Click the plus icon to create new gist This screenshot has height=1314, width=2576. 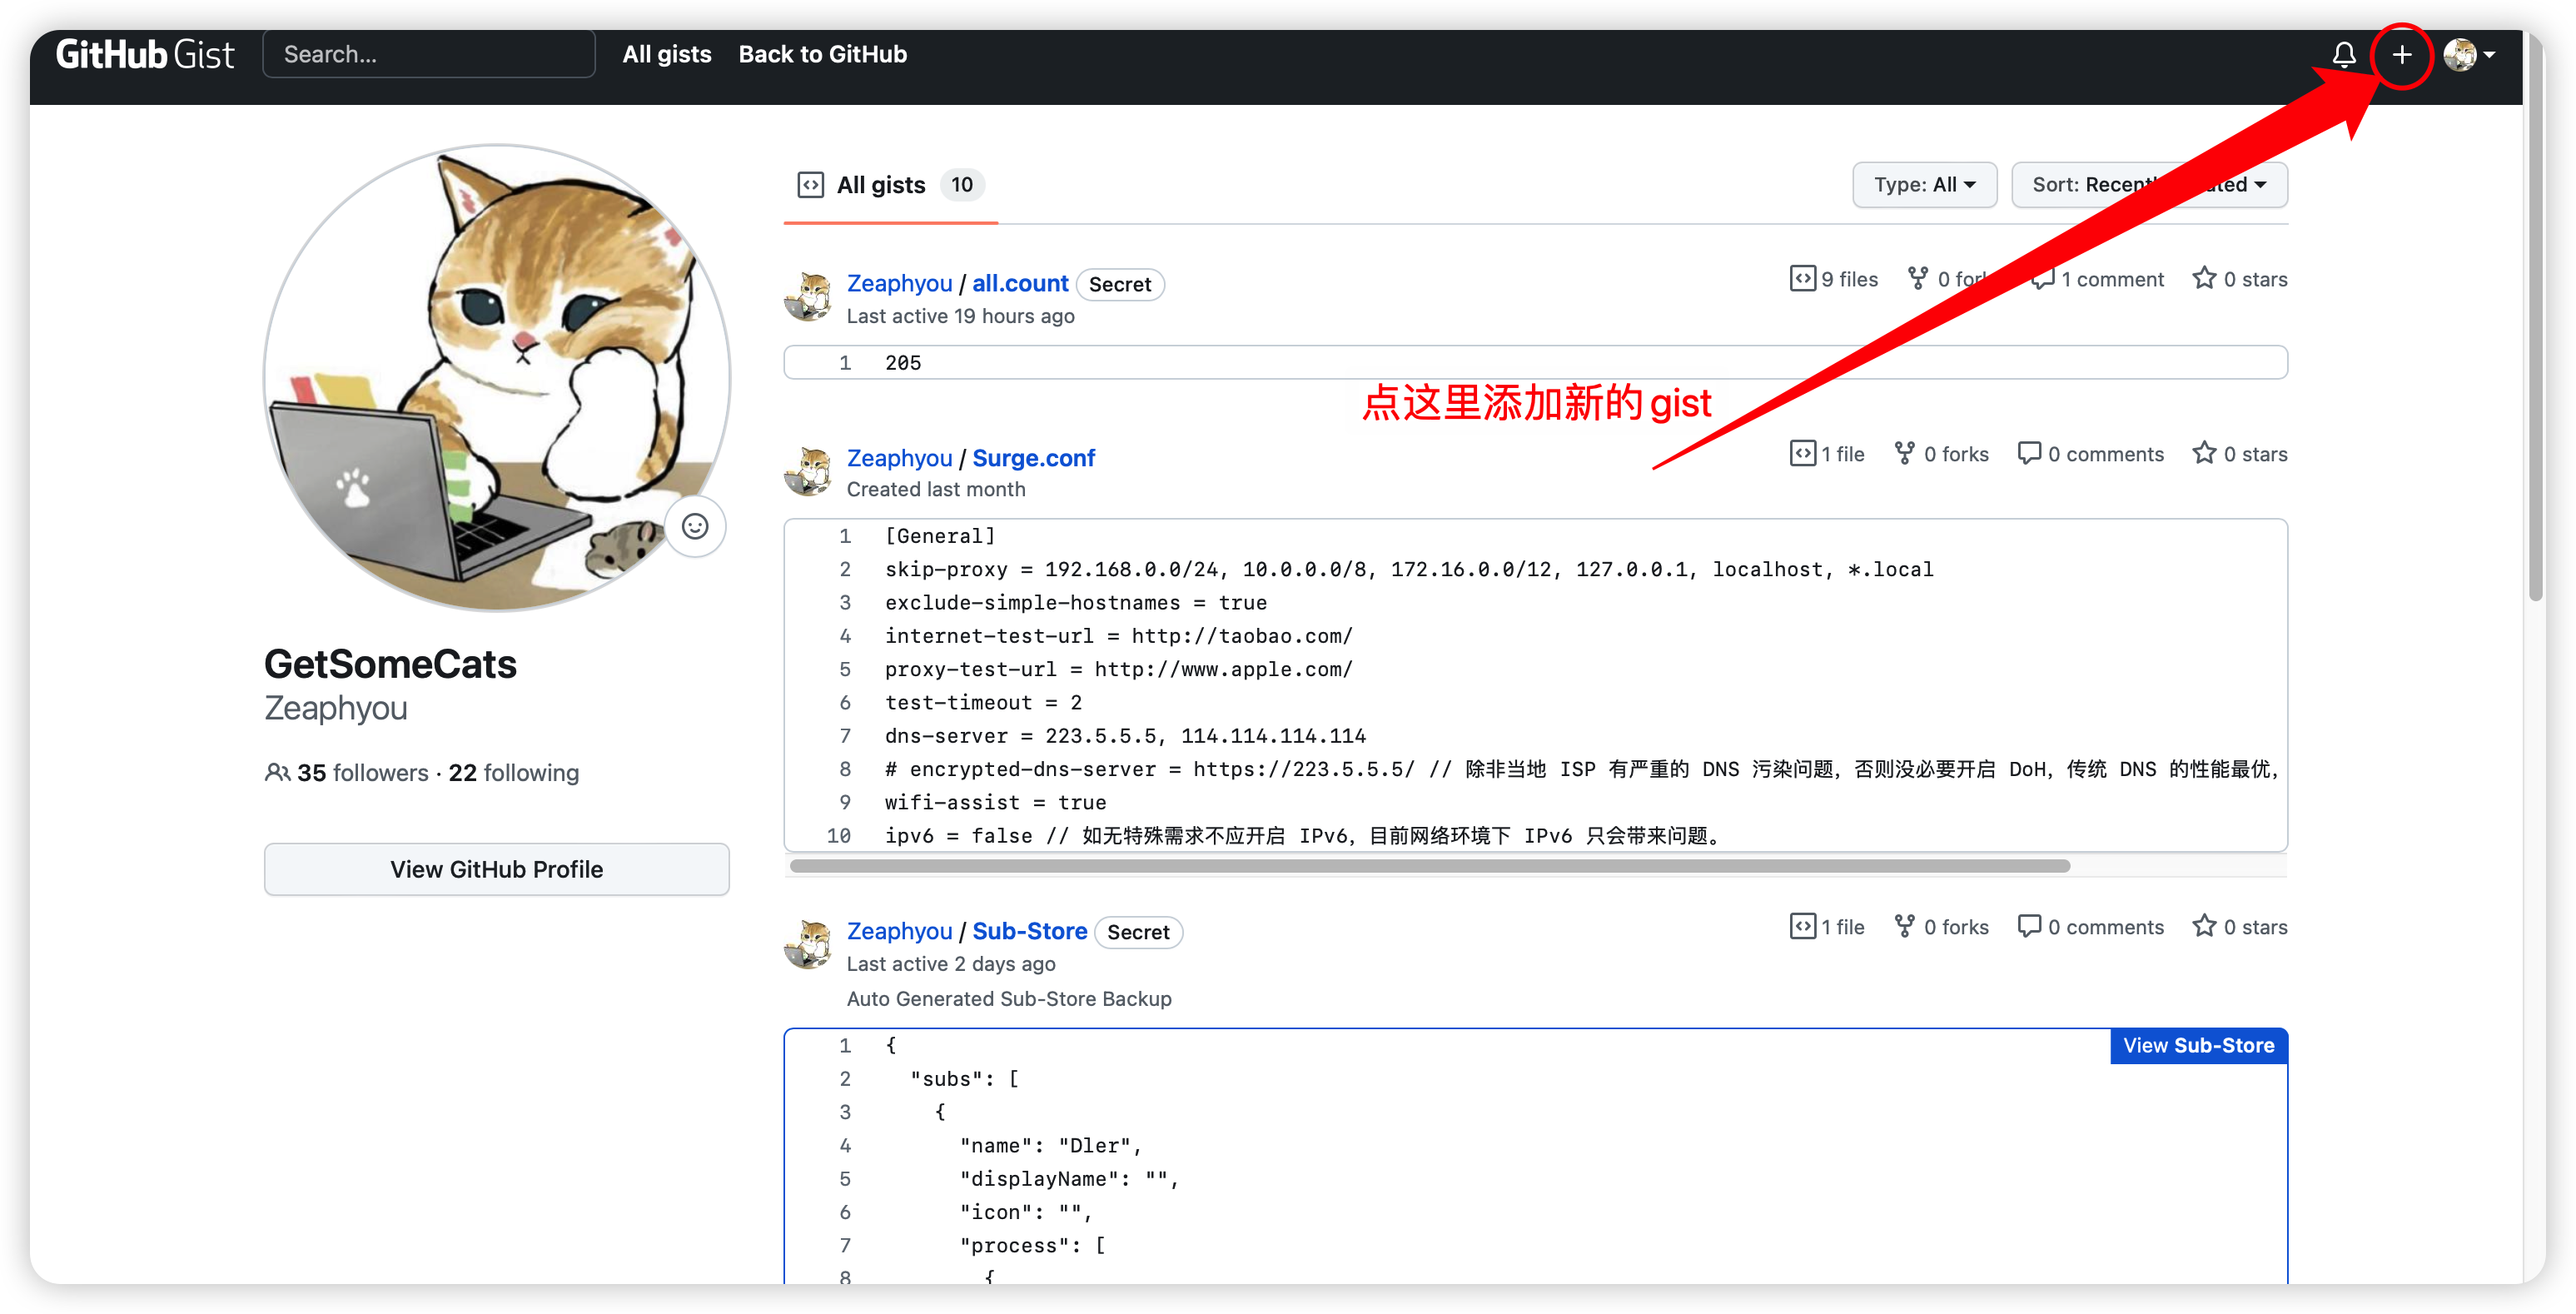[x=2401, y=55]
